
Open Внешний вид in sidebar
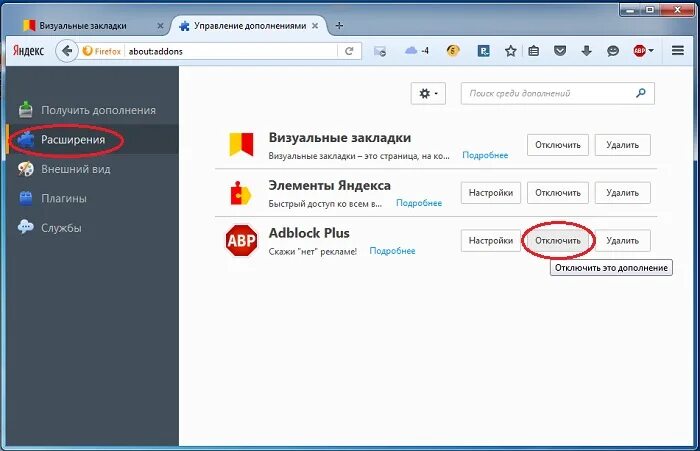point(92,169)
